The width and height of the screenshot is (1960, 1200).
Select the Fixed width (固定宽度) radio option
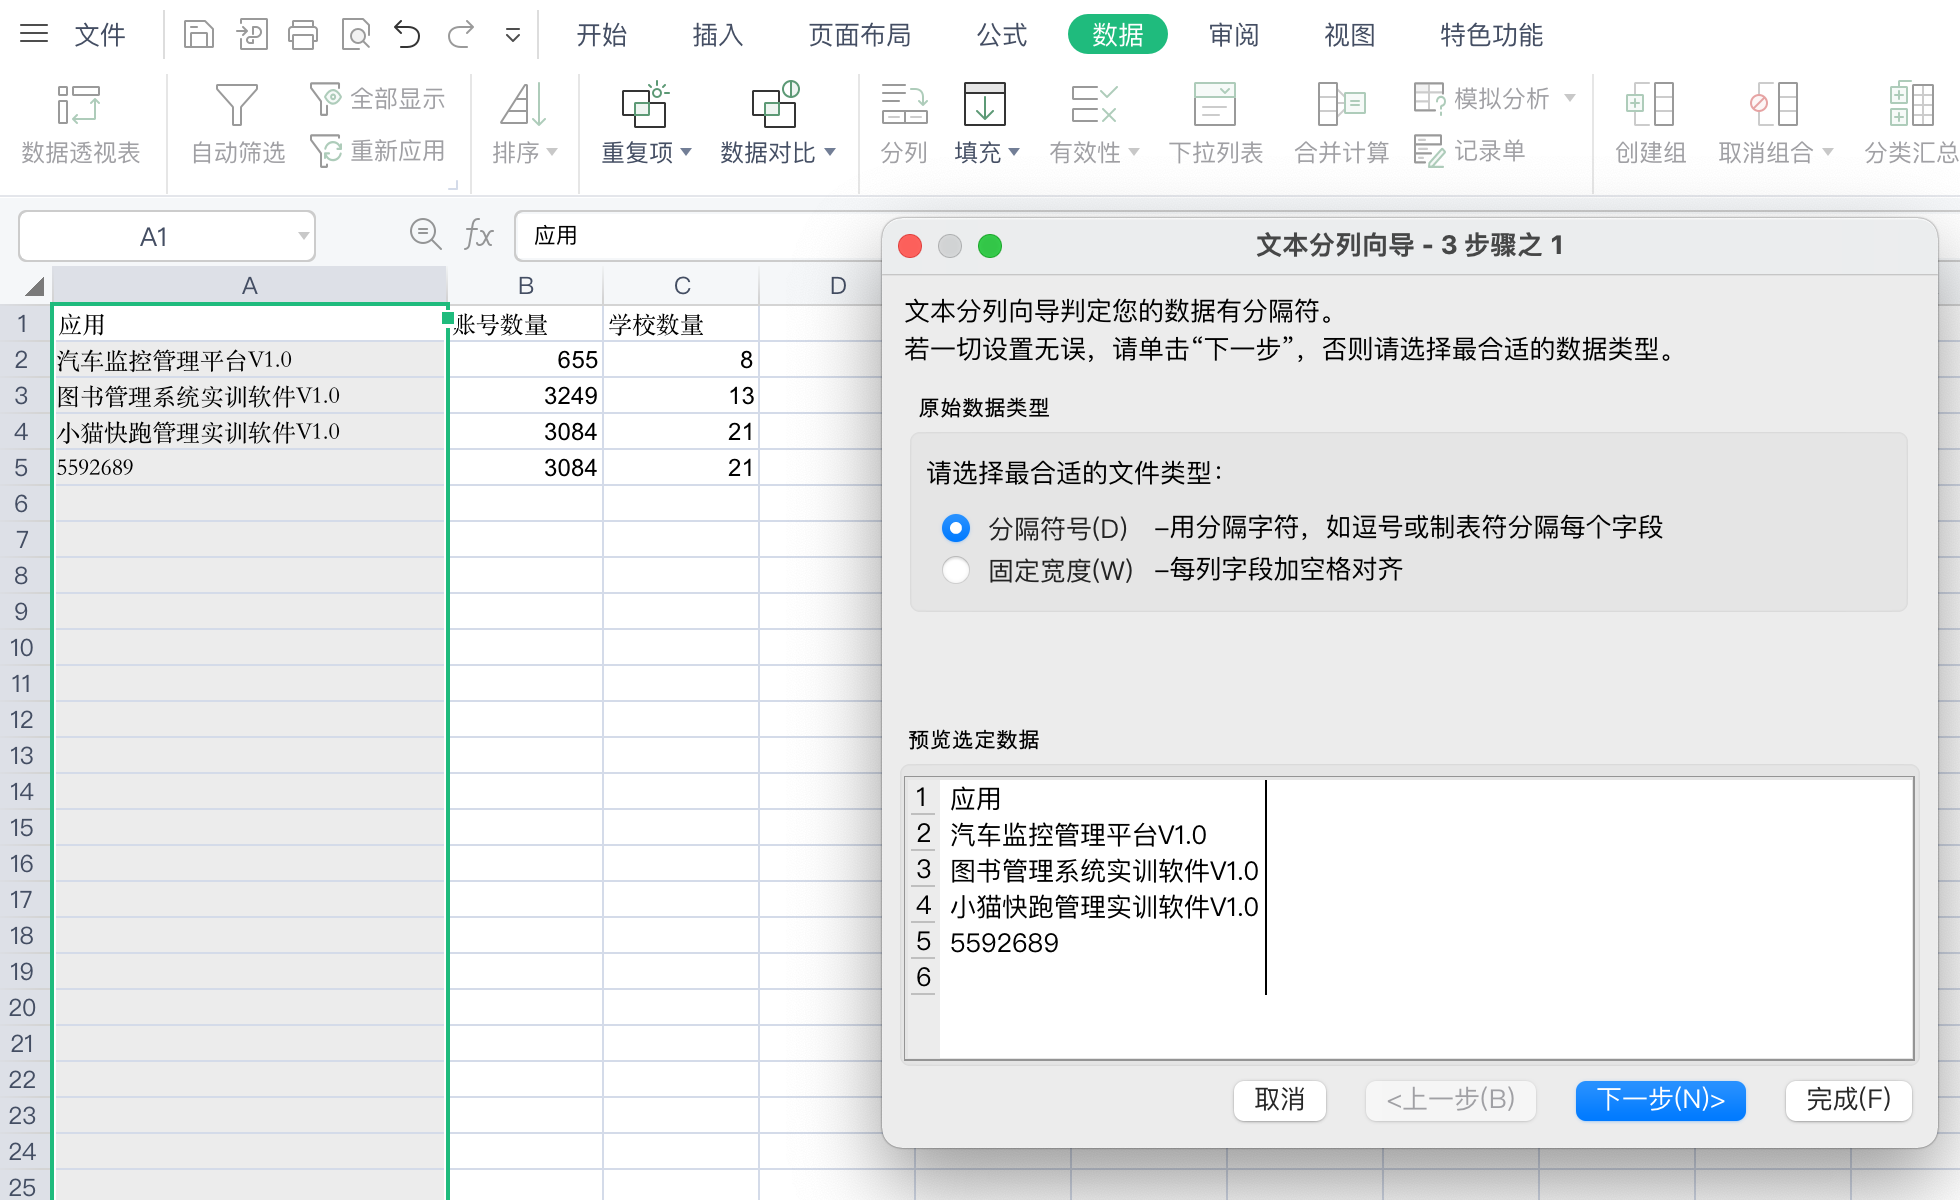click(x=956, y=570)
